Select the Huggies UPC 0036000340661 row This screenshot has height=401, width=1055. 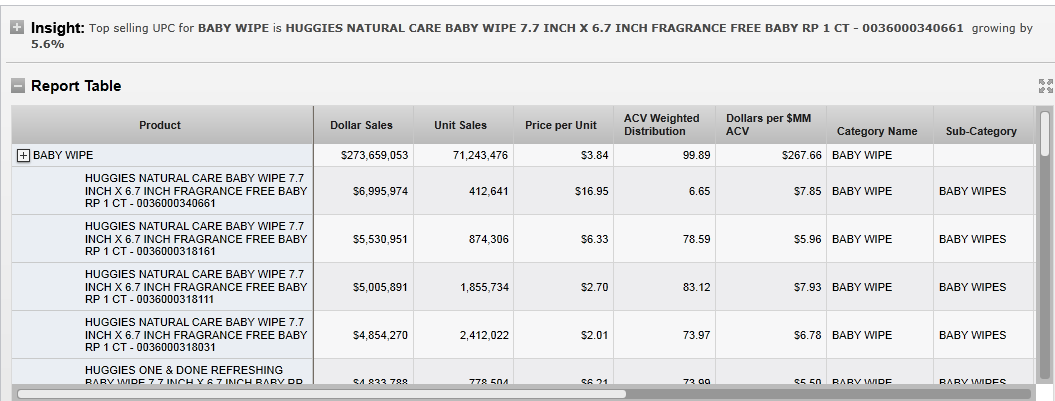point(196,191)
